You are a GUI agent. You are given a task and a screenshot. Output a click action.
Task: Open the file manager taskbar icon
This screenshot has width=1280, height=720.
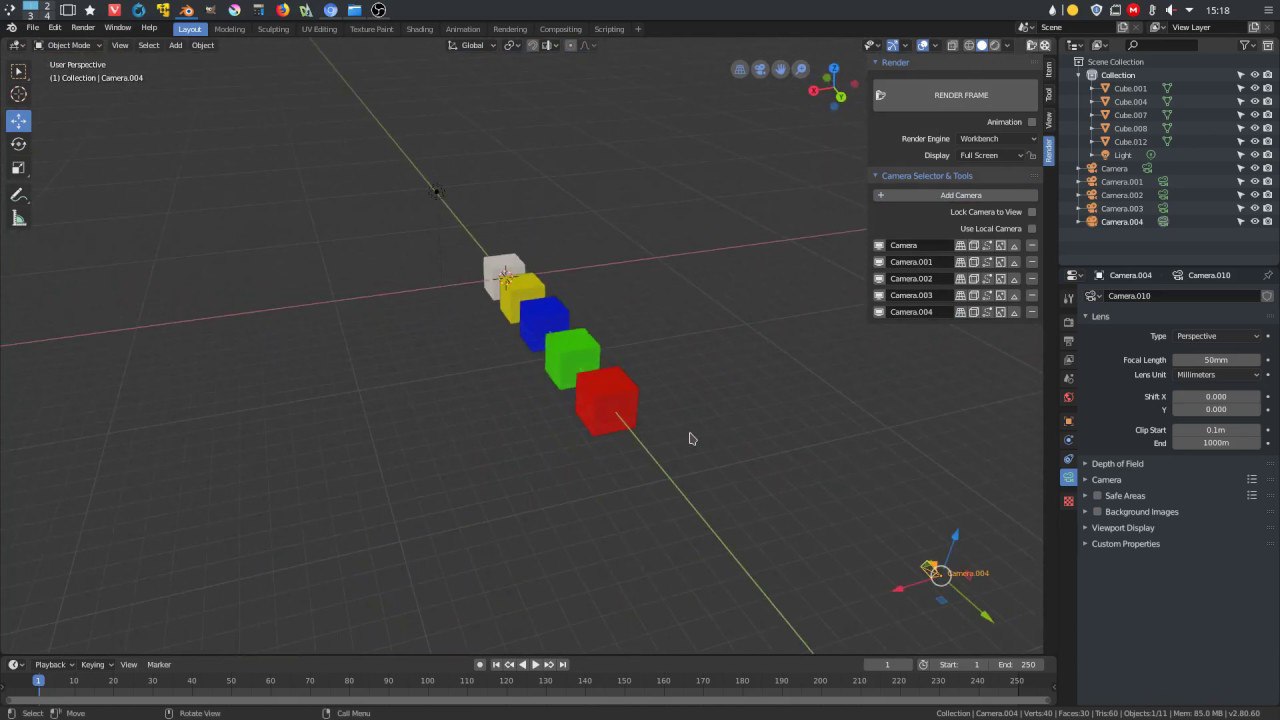(355, 10)
